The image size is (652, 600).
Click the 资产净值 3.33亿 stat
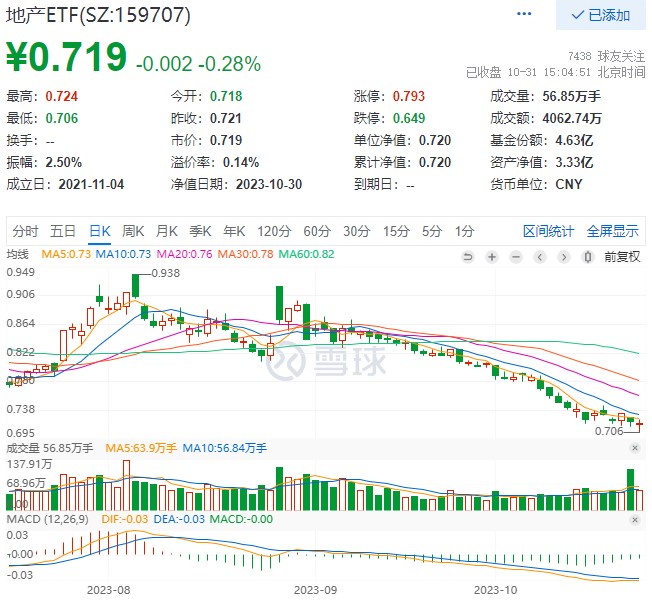tap(542, 162)
